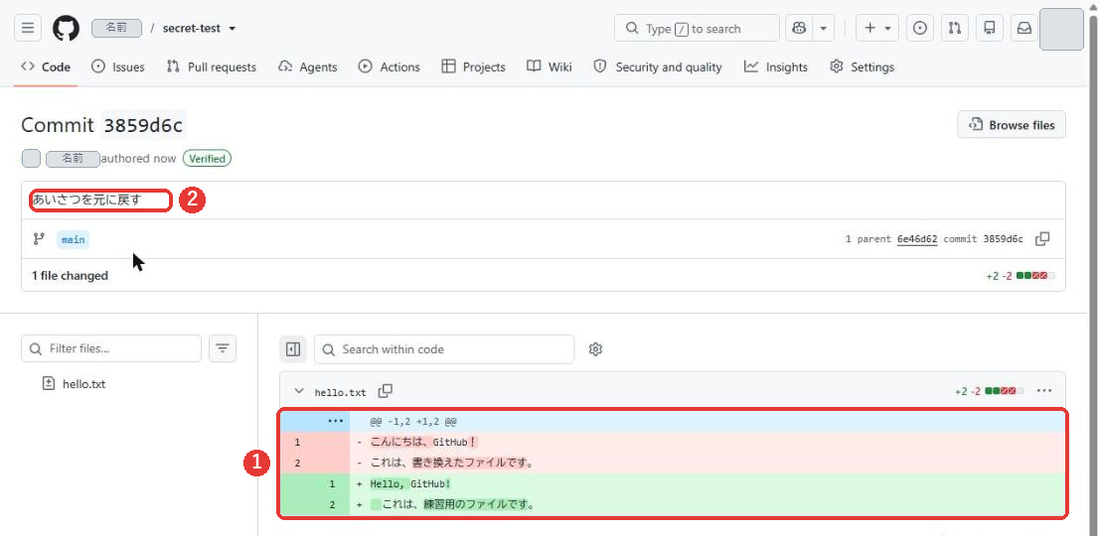Click the Verified badge

point(207,159)
